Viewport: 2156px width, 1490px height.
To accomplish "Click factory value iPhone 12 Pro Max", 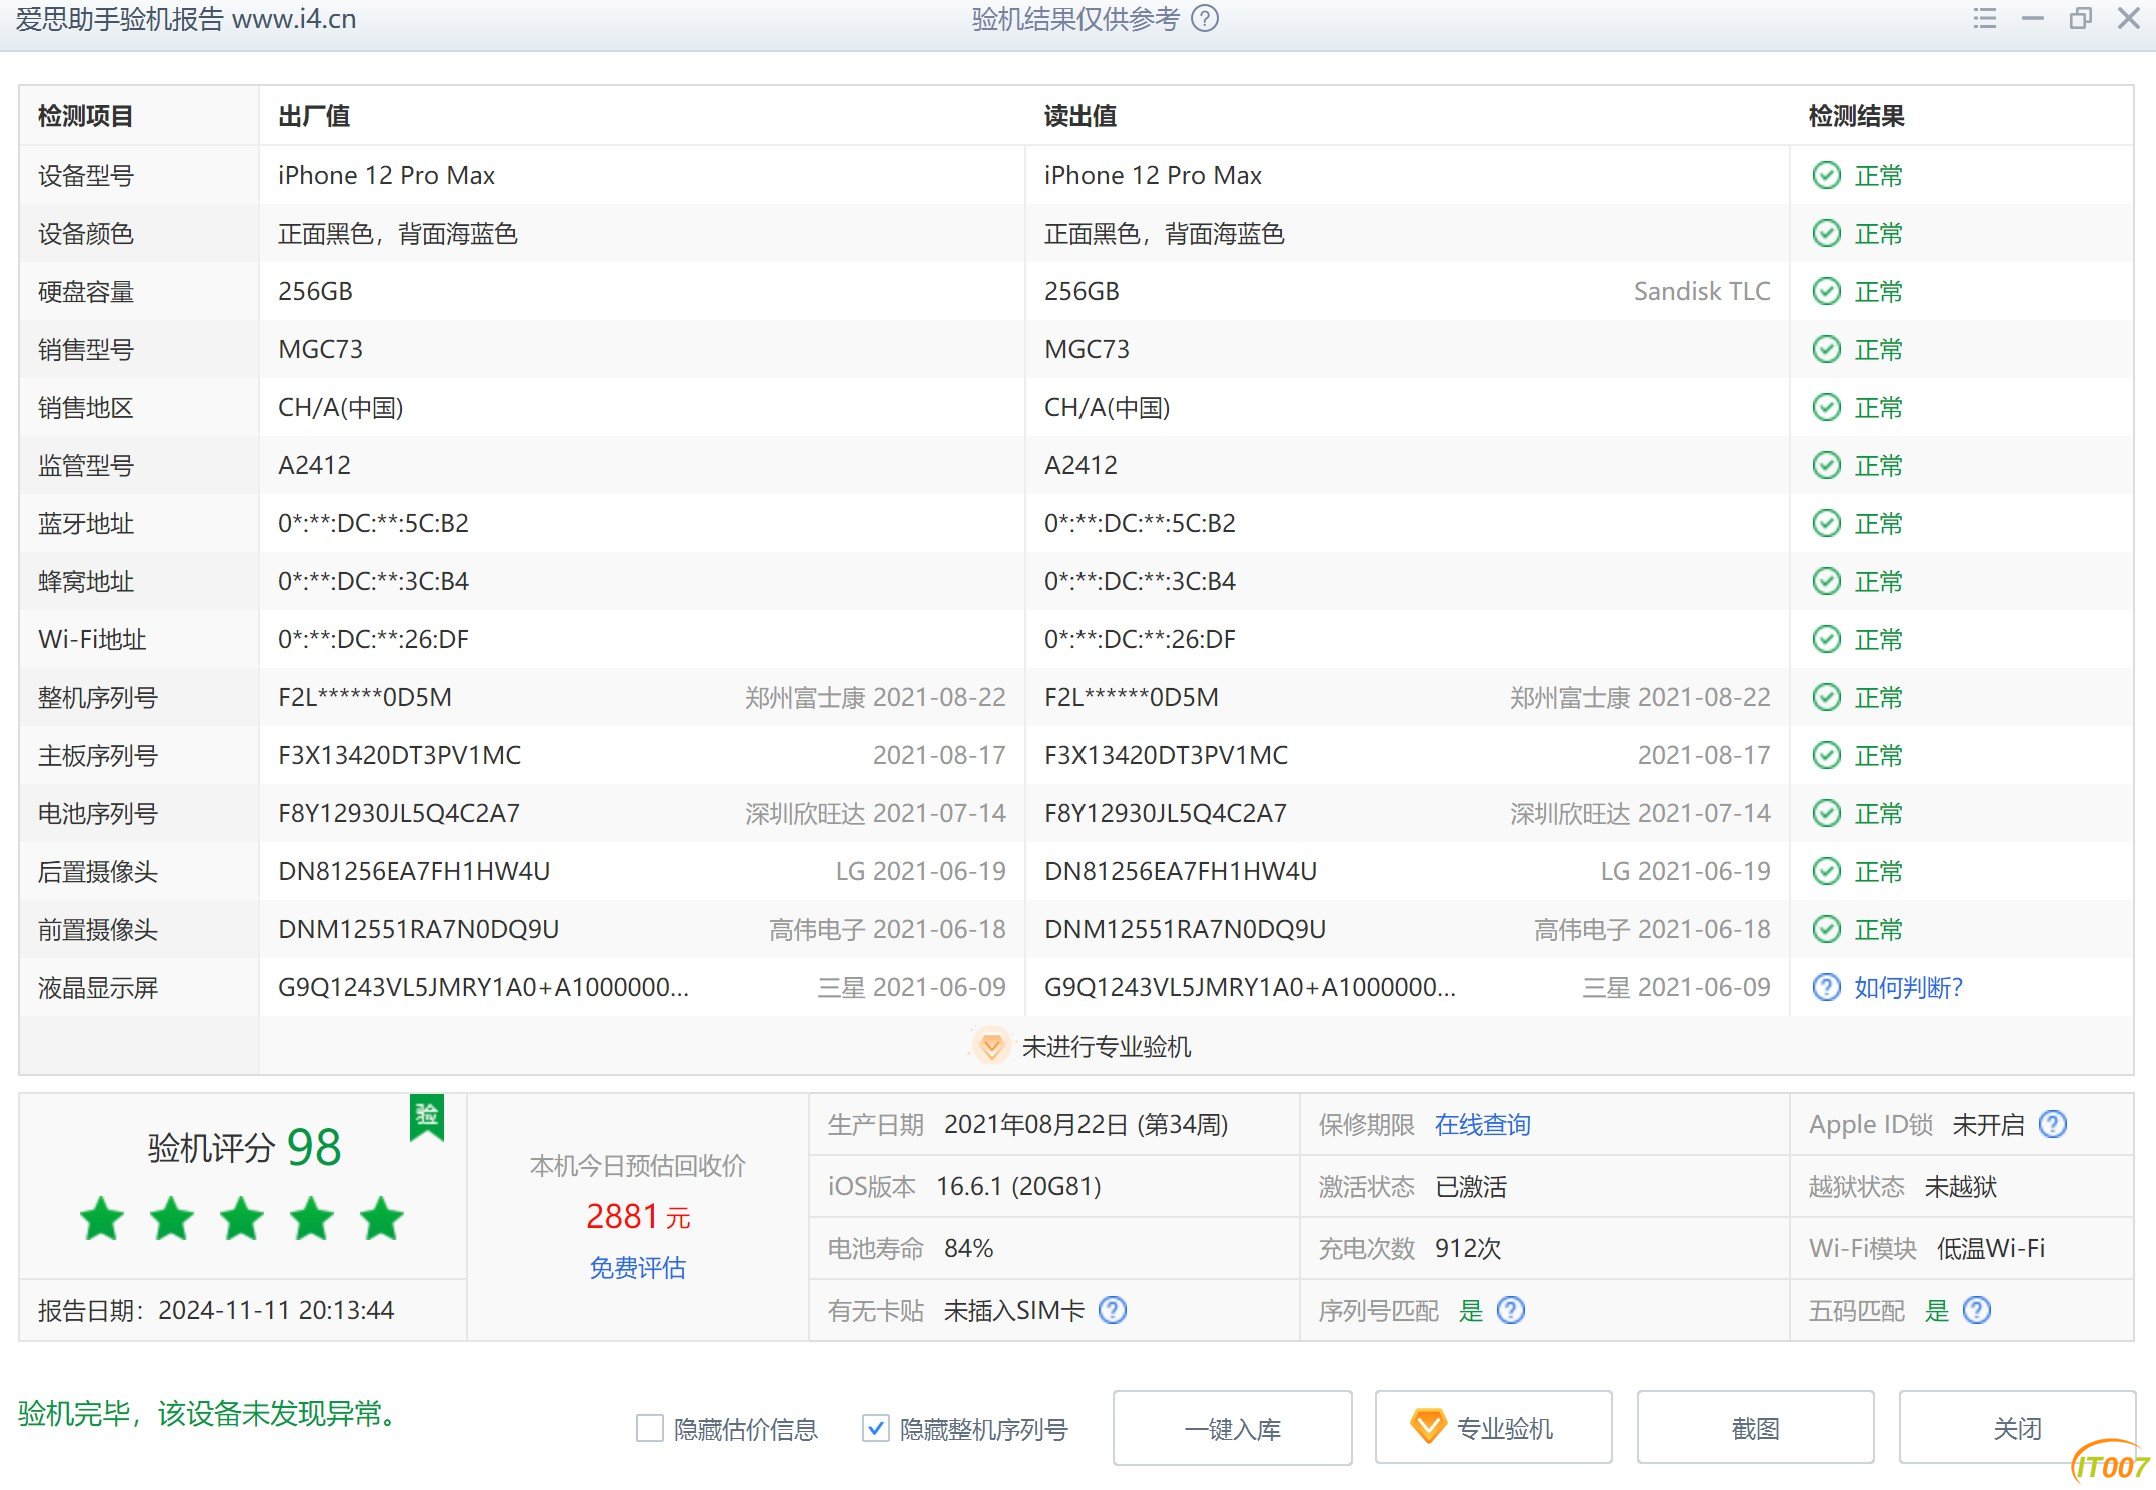I will pyautogui.click(x=386, y=176).
